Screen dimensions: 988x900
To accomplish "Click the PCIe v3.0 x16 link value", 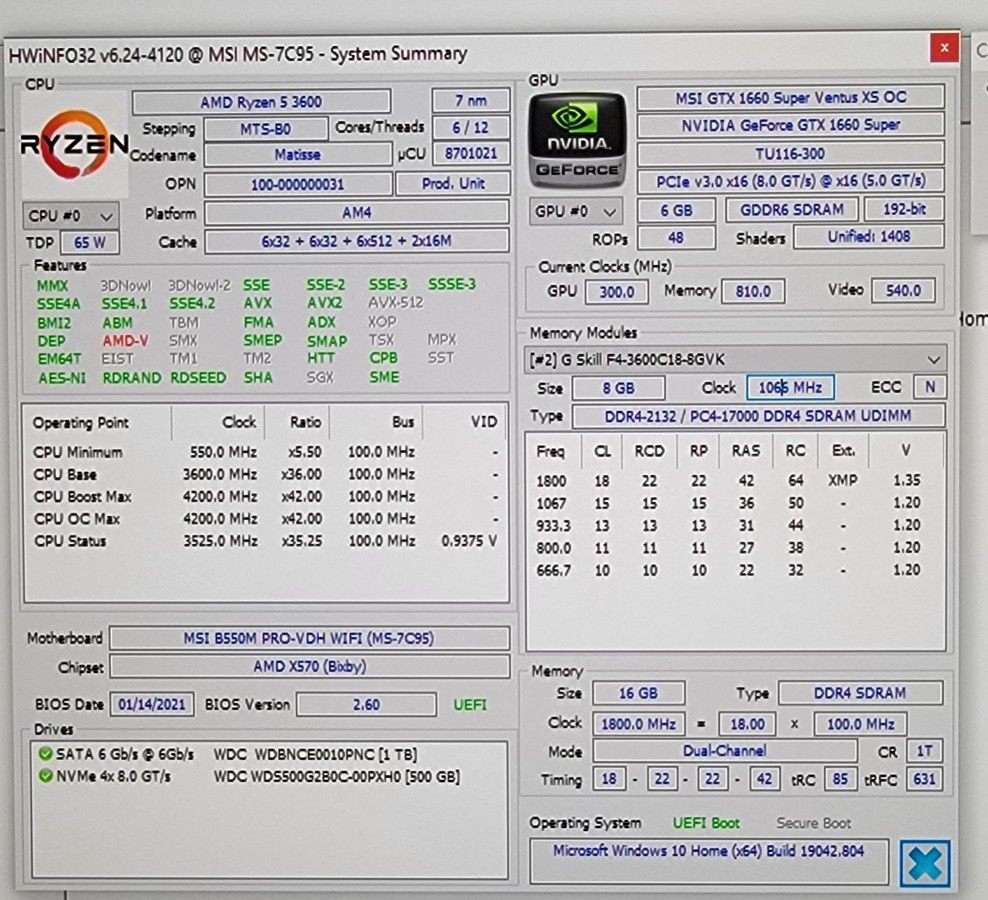I will coord(791,182).
